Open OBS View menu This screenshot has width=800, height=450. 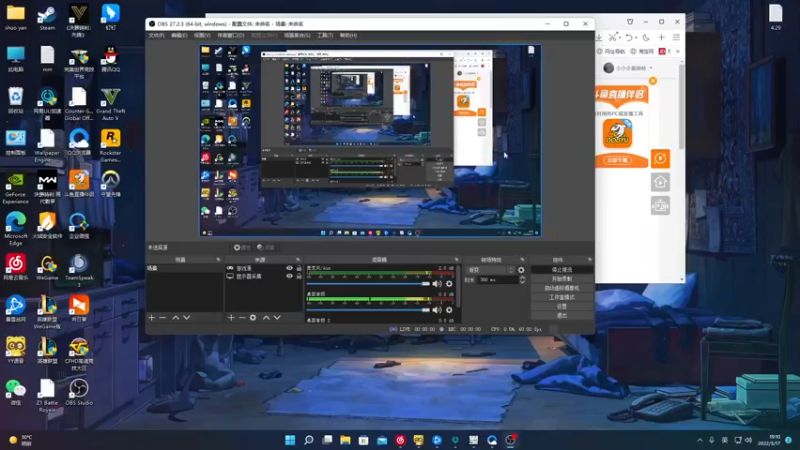202,35
